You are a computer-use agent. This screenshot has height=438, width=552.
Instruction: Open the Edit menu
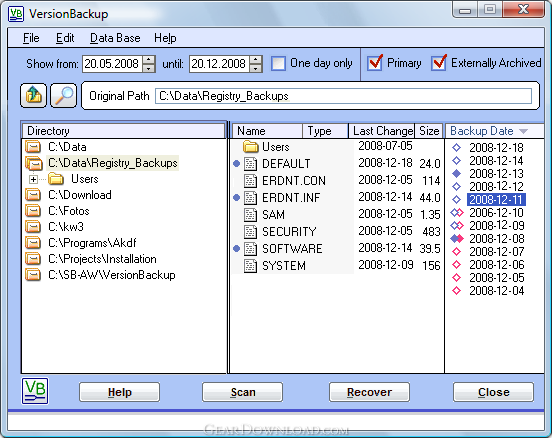[65, 38]
